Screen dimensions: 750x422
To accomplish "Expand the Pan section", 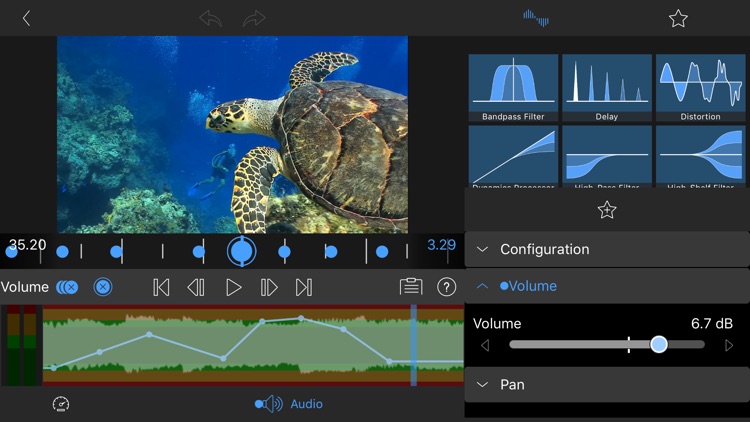I will click(607, 385).
